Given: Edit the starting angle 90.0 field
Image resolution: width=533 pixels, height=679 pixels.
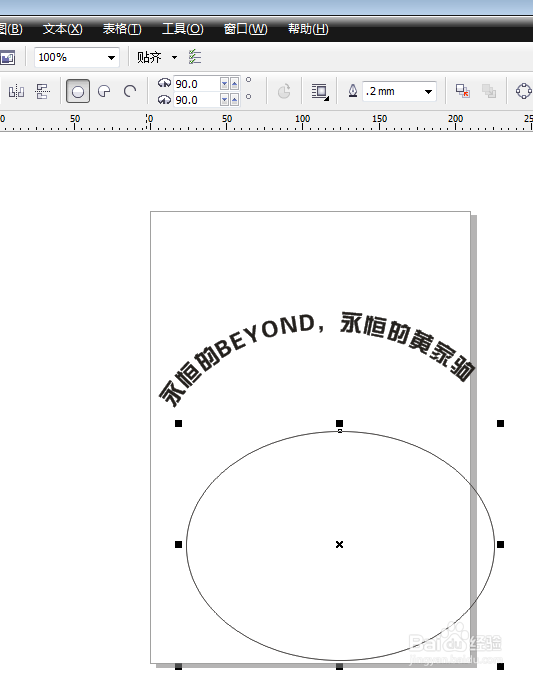Looking at the screenshot, I should click(196, 84).
